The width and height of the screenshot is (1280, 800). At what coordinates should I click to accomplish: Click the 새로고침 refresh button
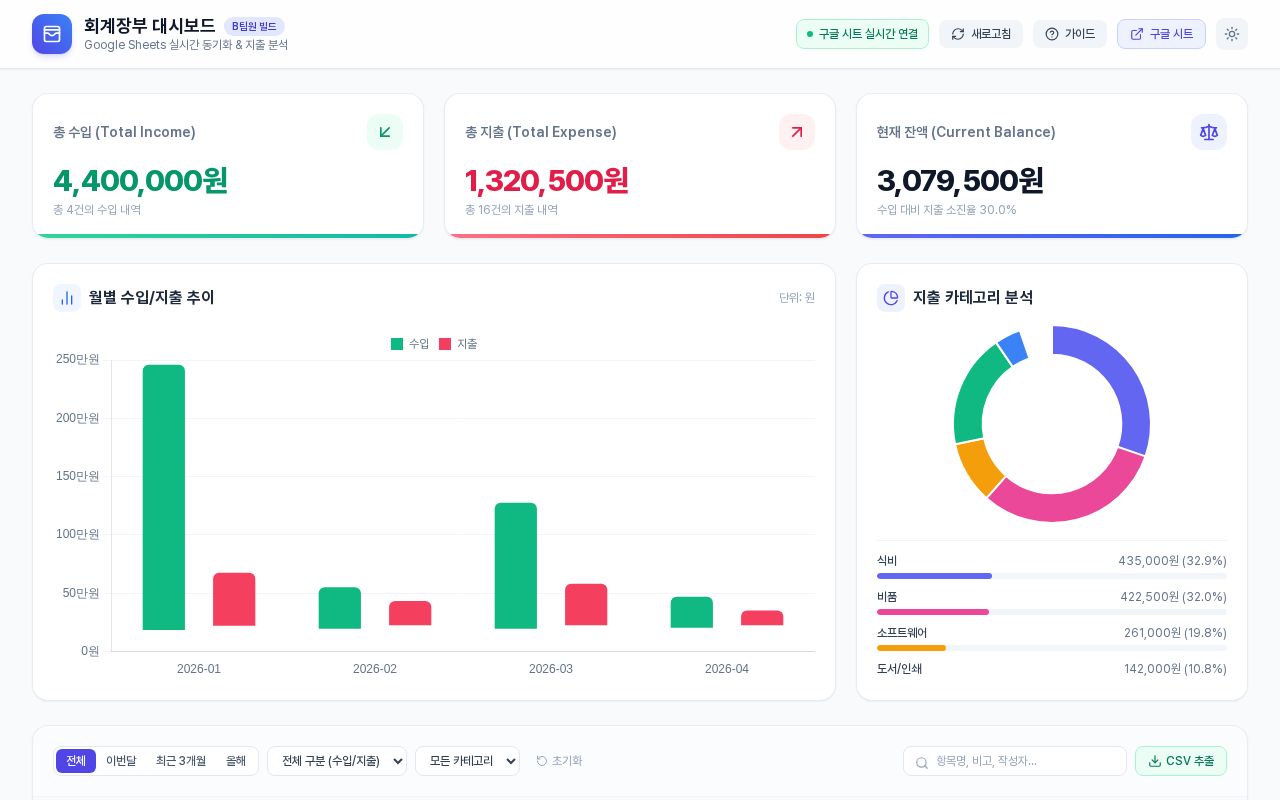[981, 34]
